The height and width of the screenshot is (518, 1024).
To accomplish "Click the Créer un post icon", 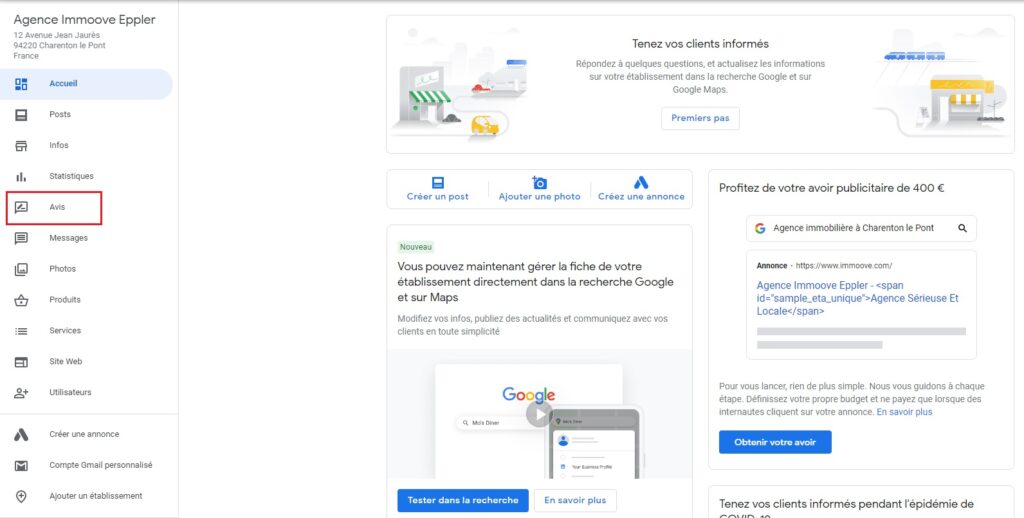I will coord(438,183).
